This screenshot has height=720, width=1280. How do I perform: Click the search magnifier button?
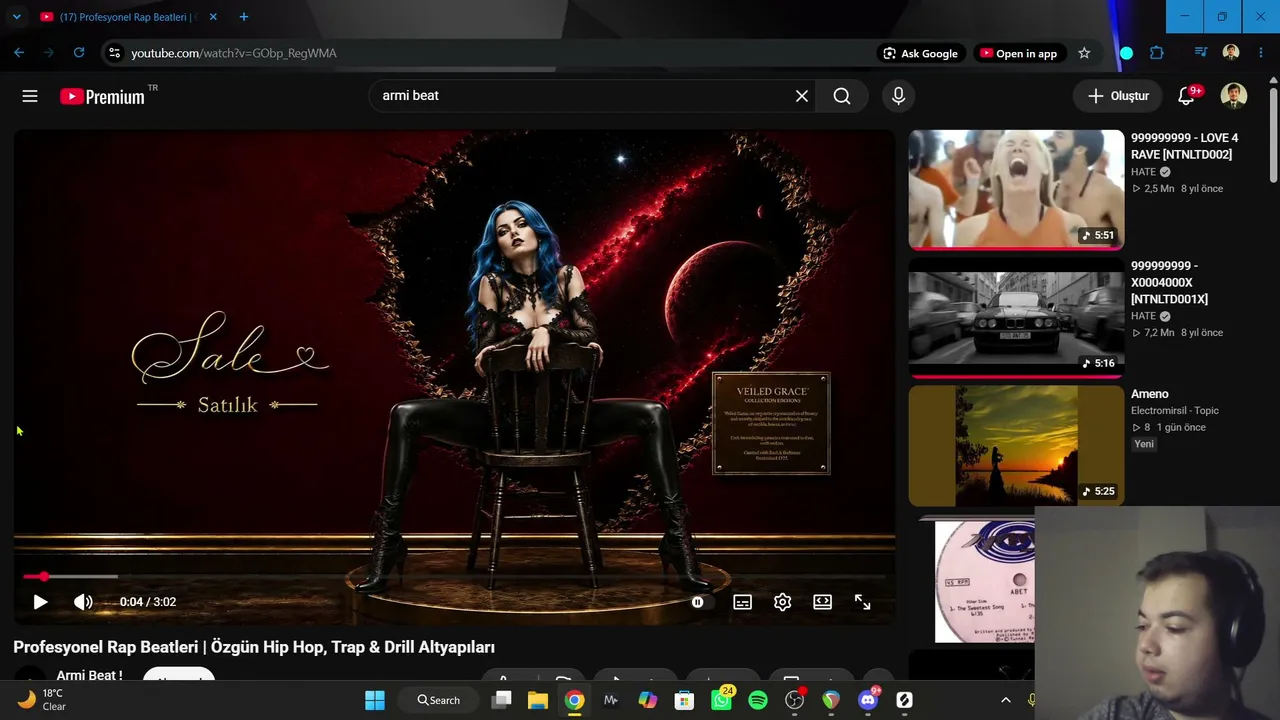pos(842,96)
